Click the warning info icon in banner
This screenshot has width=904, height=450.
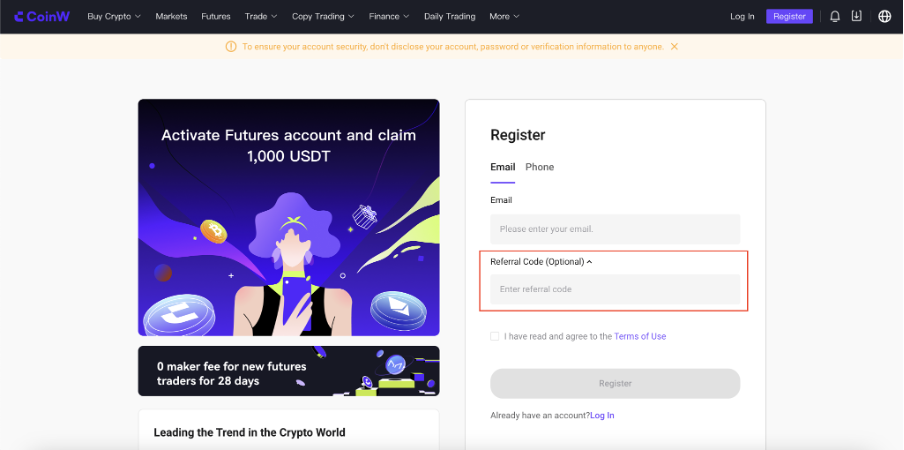pos(231,46)
